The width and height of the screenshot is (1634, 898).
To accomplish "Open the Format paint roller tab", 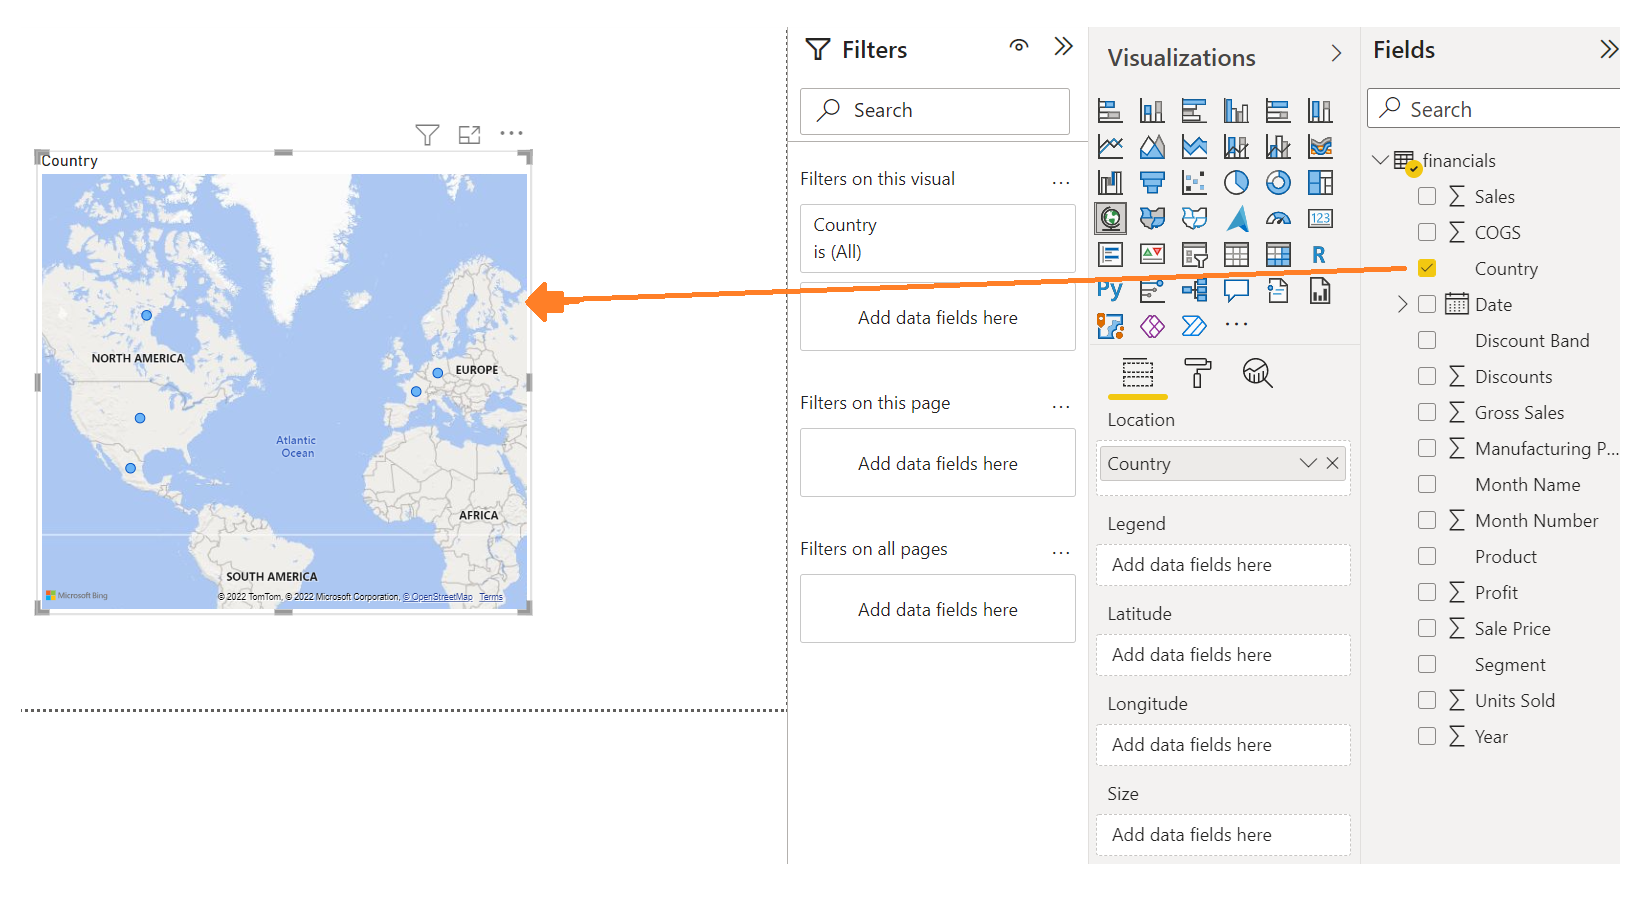I will (x=1197, y=373).
